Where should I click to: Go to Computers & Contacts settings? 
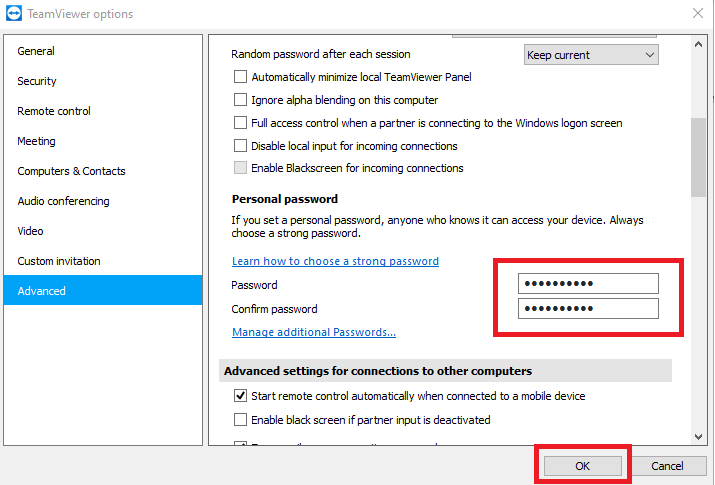(x=72, y=171)
